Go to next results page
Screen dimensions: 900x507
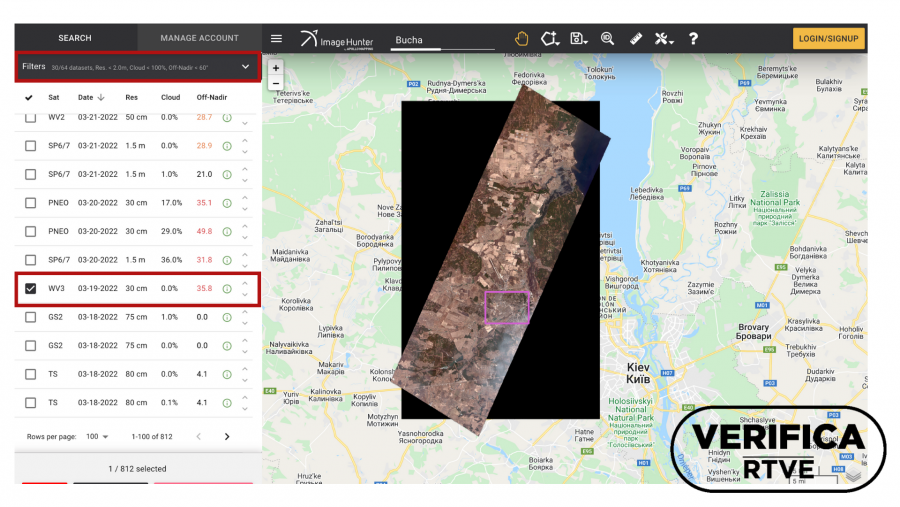227,437
